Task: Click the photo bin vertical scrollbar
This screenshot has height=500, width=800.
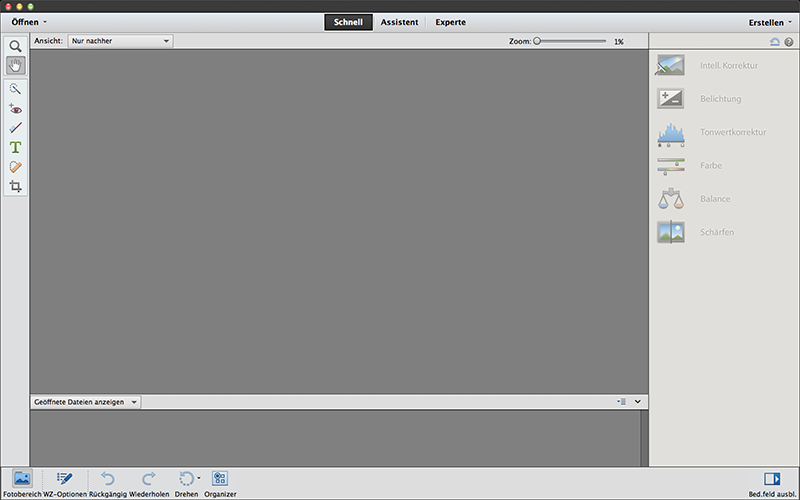Action: [x=644, y=438]
